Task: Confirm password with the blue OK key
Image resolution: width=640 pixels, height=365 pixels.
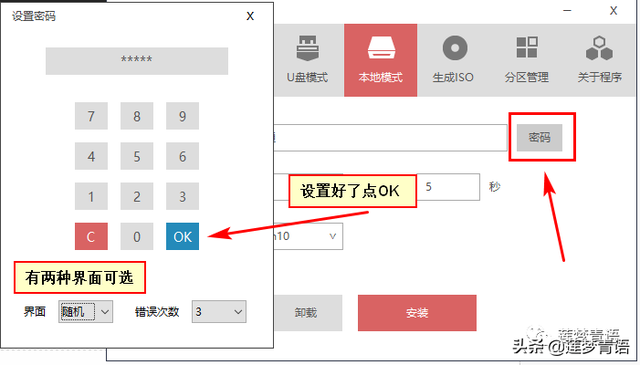Action: 182,236
